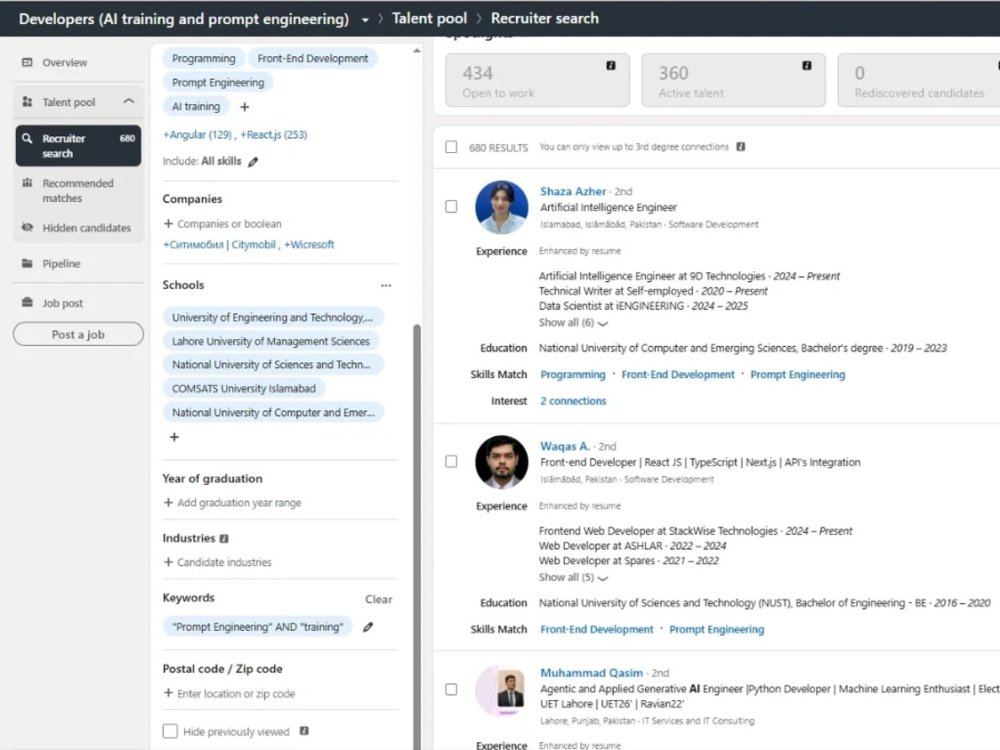
Task: Select Waqas A. candidate checkbox
Action: [x=451, y=461]
